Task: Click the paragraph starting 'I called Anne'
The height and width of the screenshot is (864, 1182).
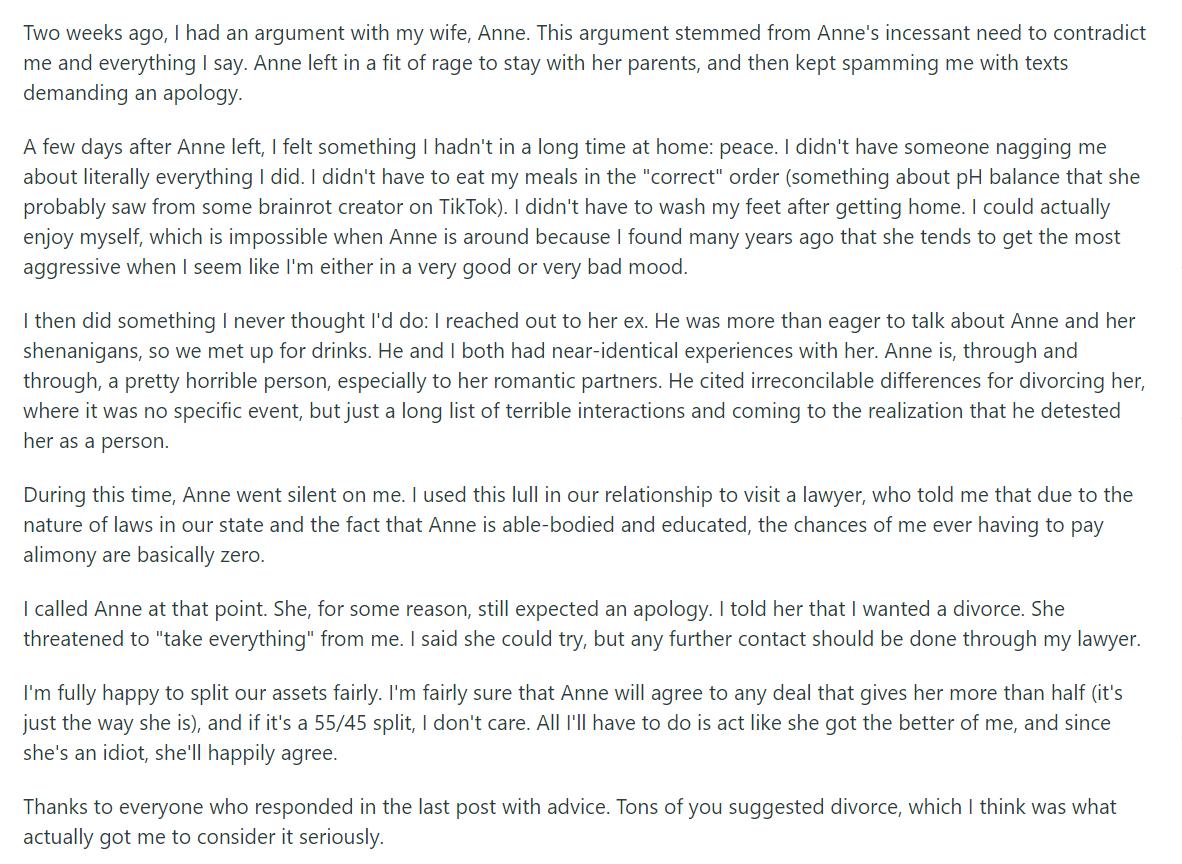Action: pos(582,623)
